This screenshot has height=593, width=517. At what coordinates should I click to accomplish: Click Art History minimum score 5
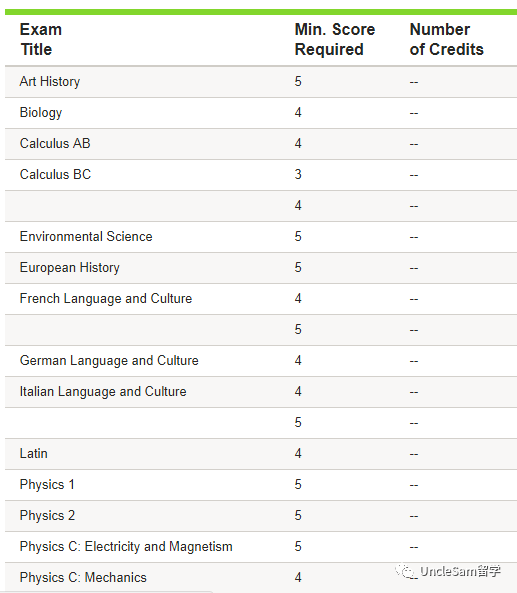pyautogui.click(x=298, y=82)
